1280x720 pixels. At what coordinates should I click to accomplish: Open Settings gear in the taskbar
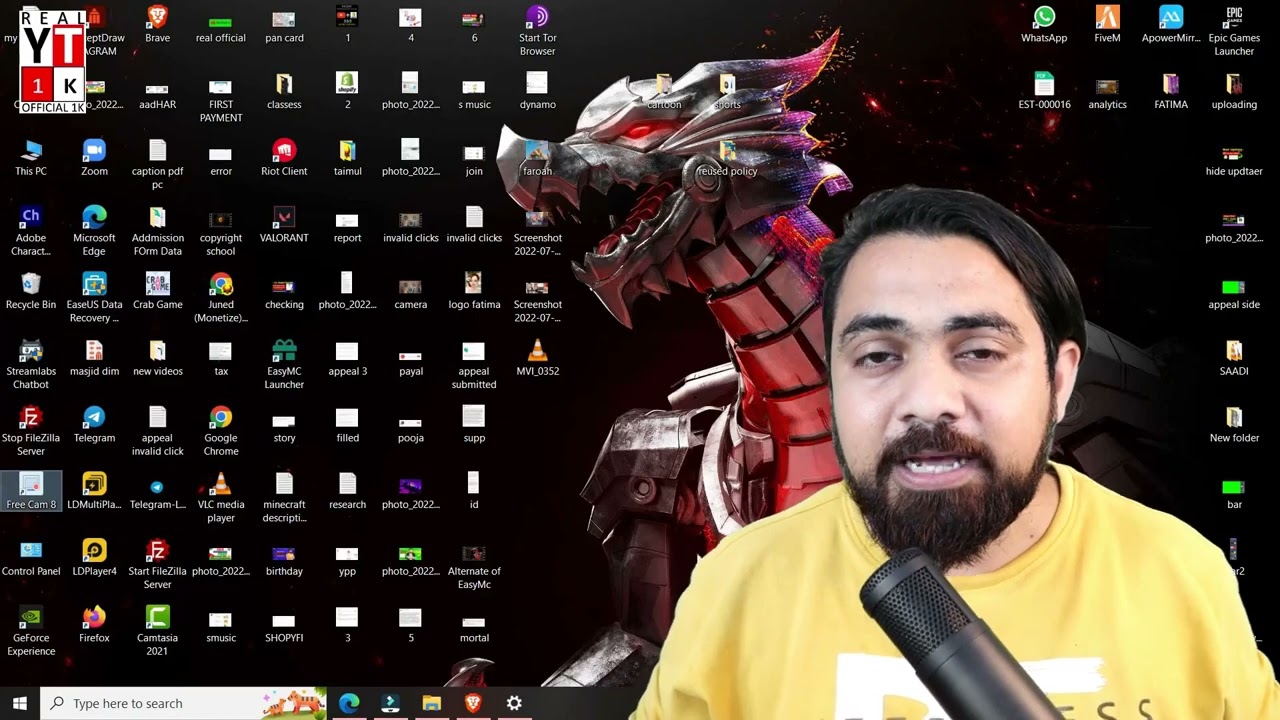(x=514, y=703)
